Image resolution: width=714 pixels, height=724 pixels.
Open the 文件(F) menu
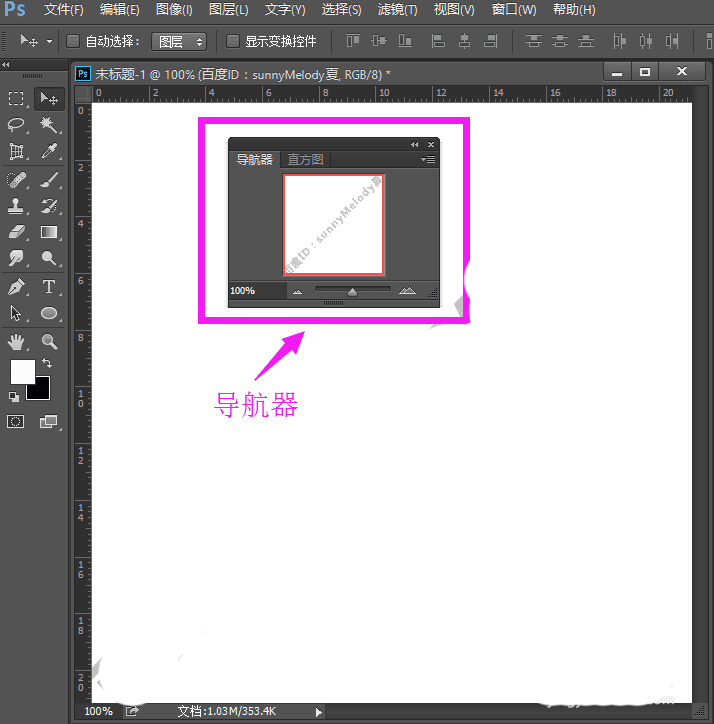coord(64,10)
